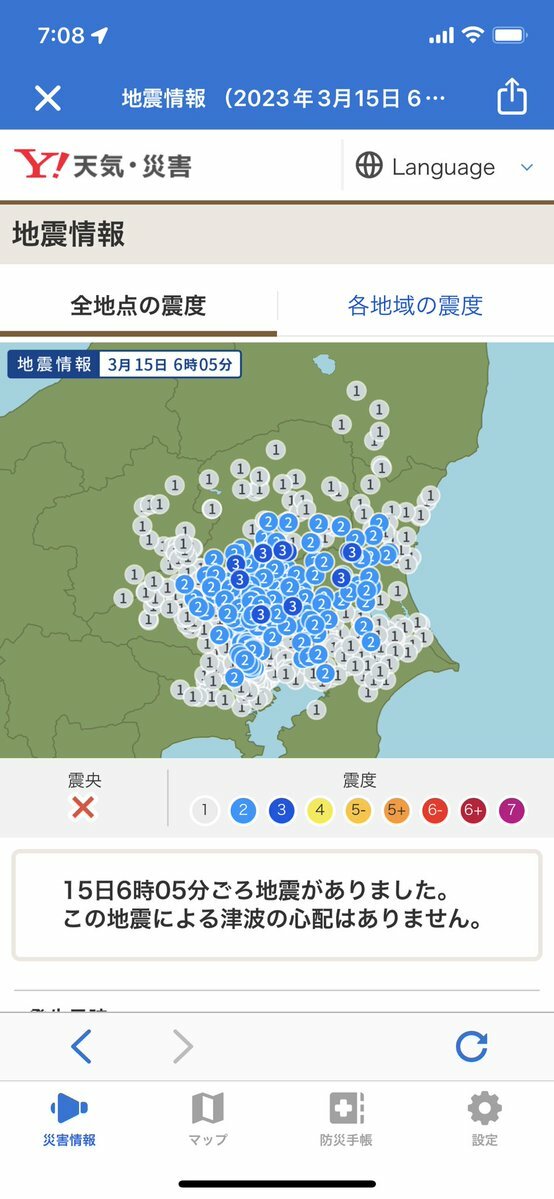The height and width of the screenshot is (1199, 554).
Task: Click the 震度 5+ orange legend swatch
Action: pyautogui.click(x=396, y=811)
